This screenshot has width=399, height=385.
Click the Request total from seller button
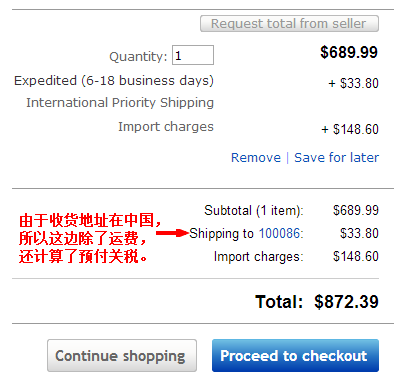coord(289,24)
